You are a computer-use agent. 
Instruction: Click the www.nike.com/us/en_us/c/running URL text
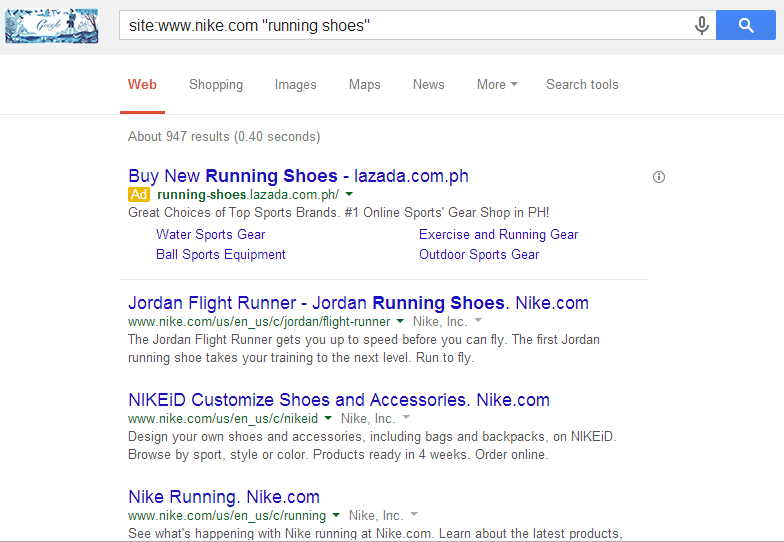click(227, 516)
